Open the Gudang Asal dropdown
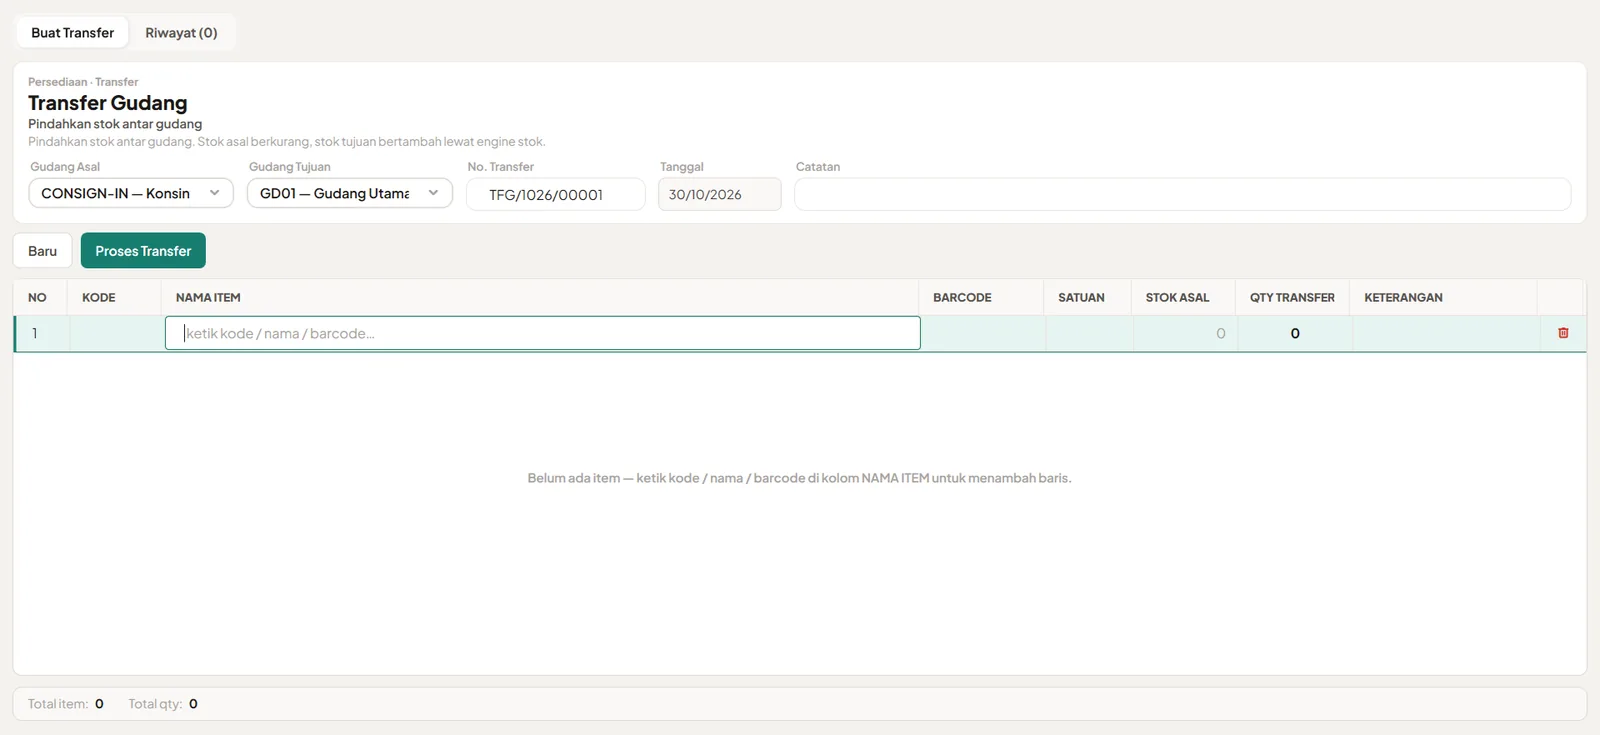Screen dimensions: 1600x735 [x=131, y=193]
